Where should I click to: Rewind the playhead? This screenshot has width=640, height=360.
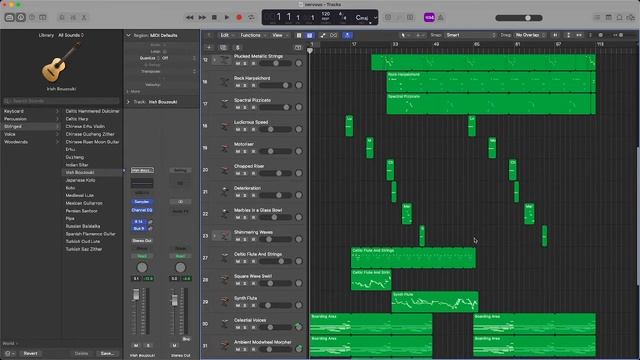(x=190, y=18)
